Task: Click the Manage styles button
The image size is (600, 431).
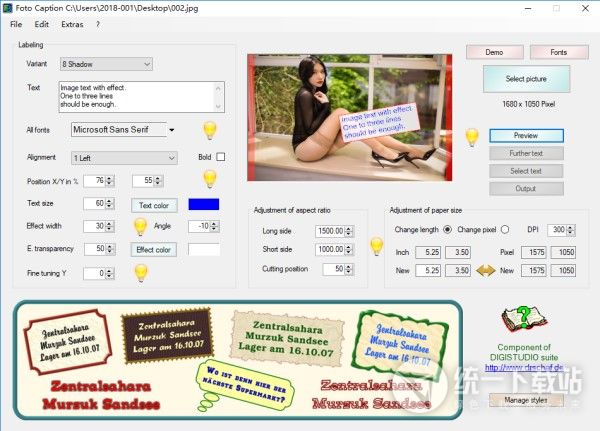Action: [x=526, y=400]
